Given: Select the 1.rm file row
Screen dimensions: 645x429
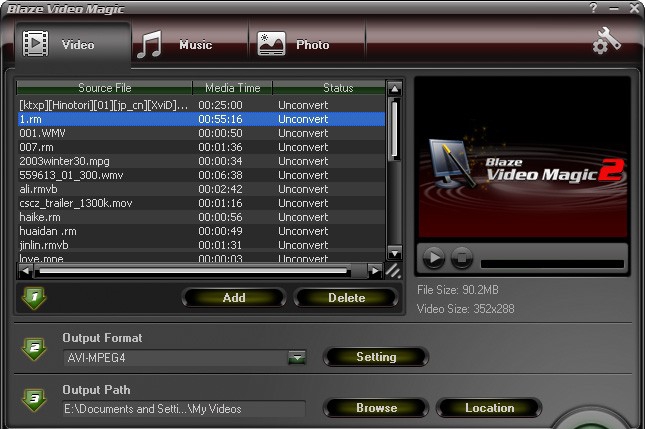Looking at the screenshot, I should (201, 119).
